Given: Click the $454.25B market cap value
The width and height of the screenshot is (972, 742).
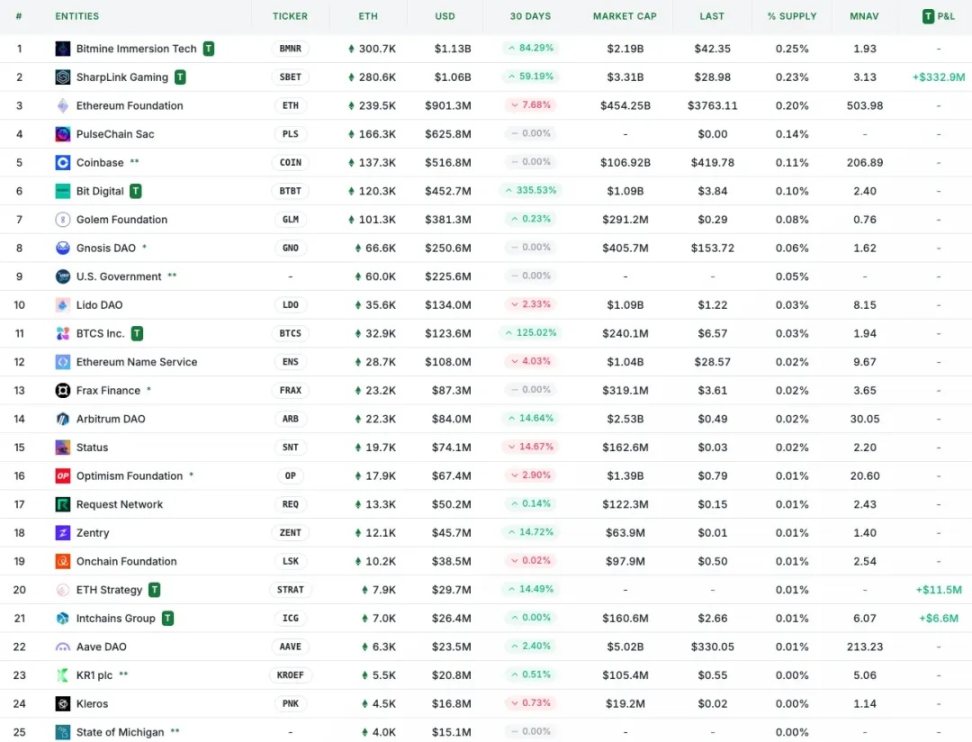Looking at the screenshot, I should pos(625,105).
